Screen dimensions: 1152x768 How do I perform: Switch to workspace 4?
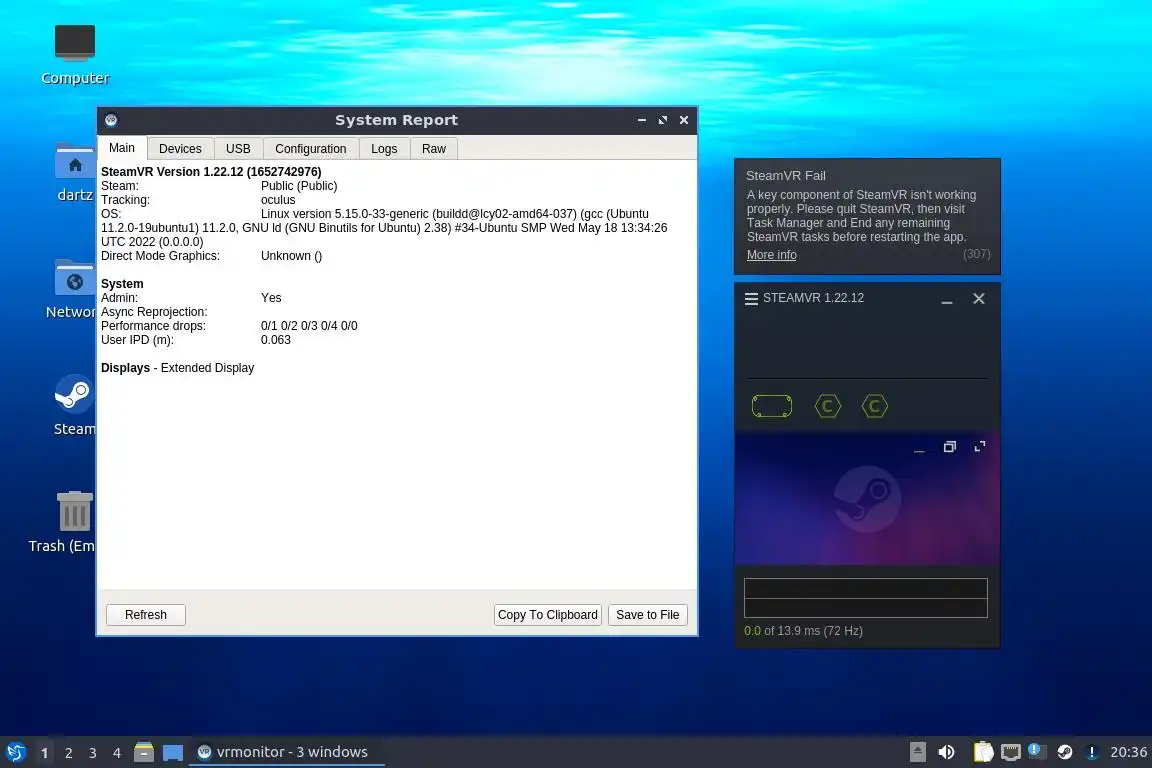click(117, 753)
